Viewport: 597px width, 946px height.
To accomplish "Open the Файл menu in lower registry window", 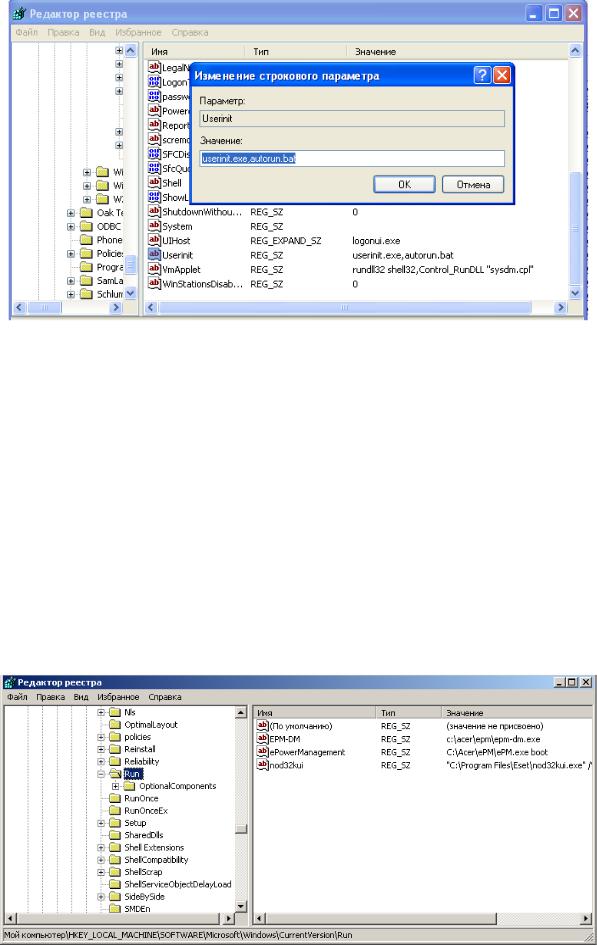I will pos(17,697).
